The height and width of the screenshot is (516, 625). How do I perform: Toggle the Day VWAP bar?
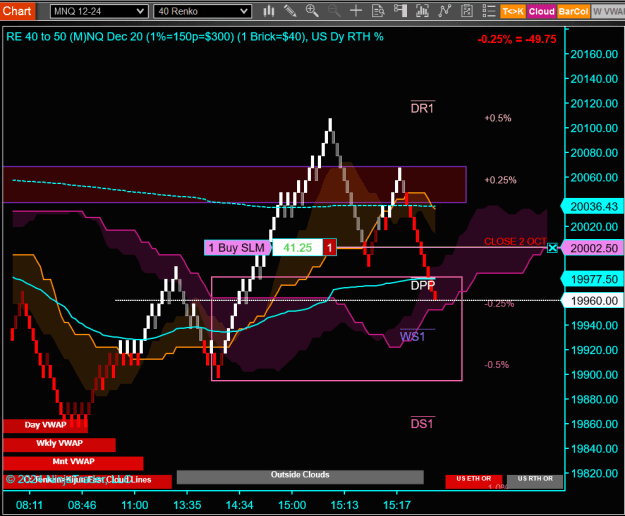45,425
